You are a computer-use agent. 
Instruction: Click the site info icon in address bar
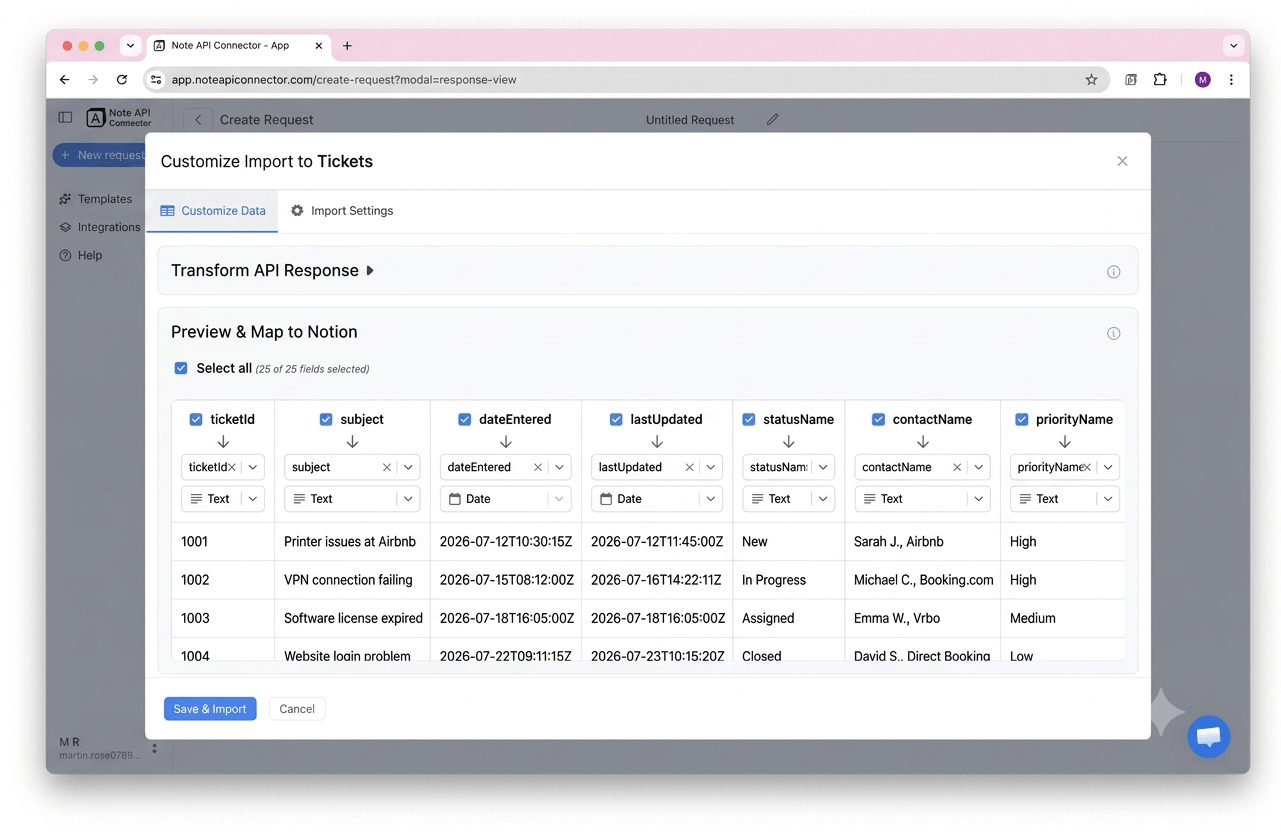click(x=156, y=80)
